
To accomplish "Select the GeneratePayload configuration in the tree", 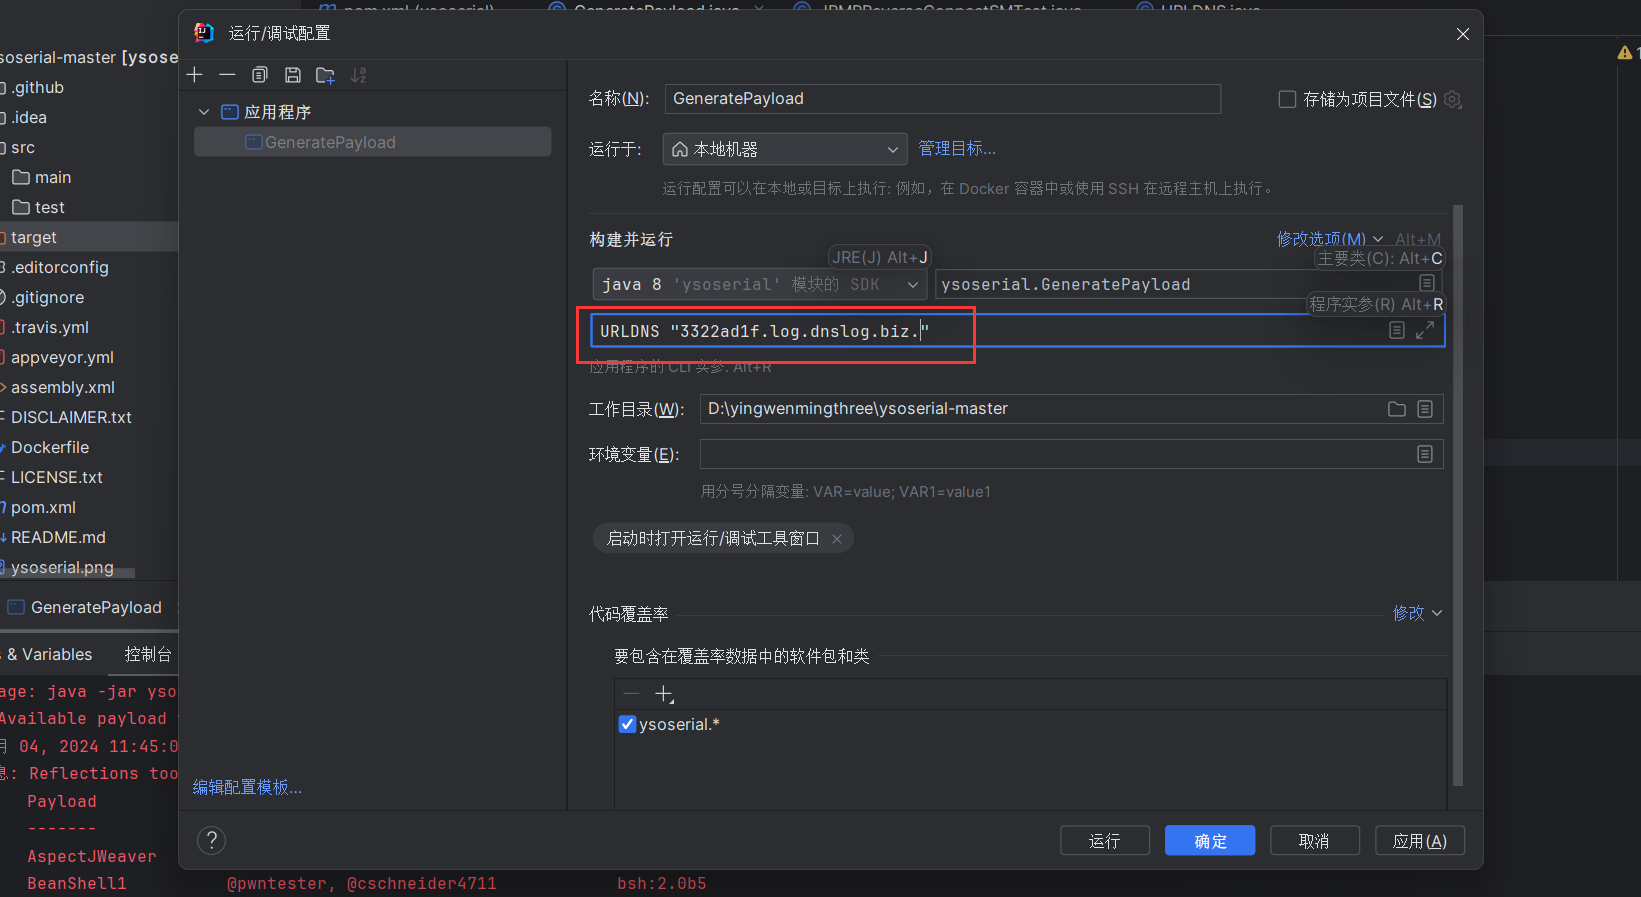I will pyautogui.click(x=372, y=142).
